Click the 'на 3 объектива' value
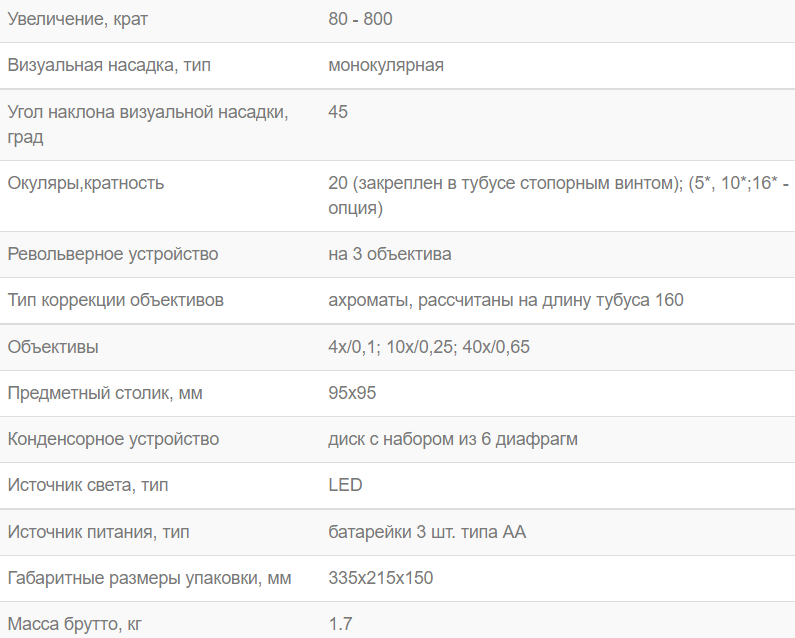Viewport: 795px width, 638px height. pyautogui.click(x=389, y=254)
